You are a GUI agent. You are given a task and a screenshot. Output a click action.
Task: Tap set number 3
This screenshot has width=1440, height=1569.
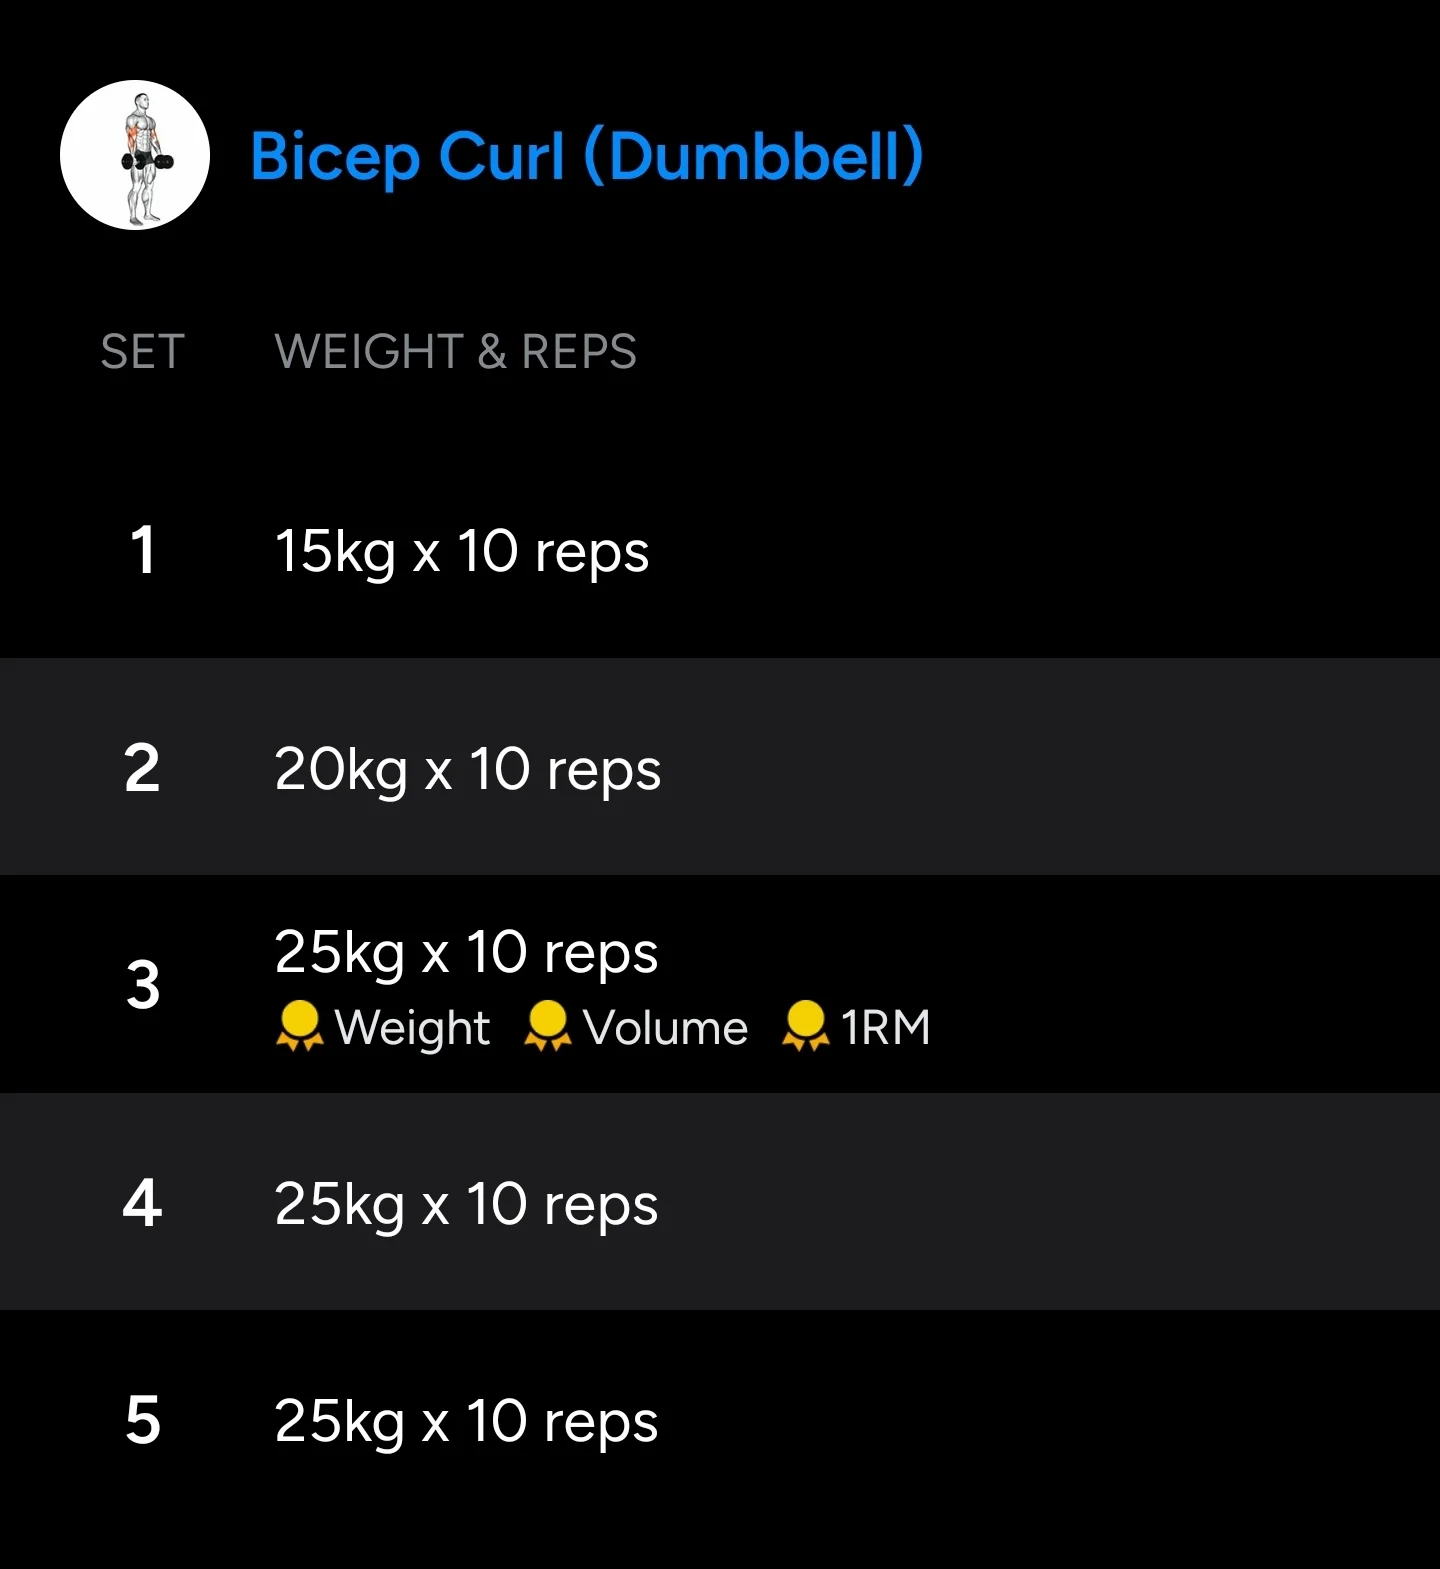[x=143, y=985]
